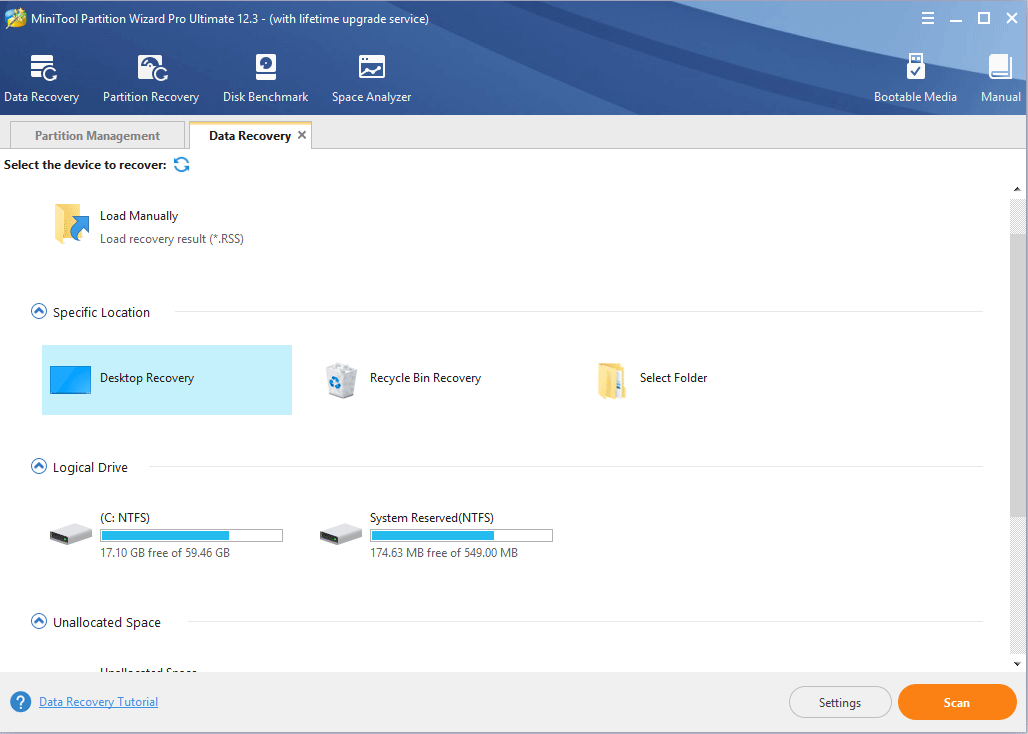Screen dimensions: 1028x734
Task: Switch to the Partition Management tab
Action: pyautogui.click(x=97, y=135)
